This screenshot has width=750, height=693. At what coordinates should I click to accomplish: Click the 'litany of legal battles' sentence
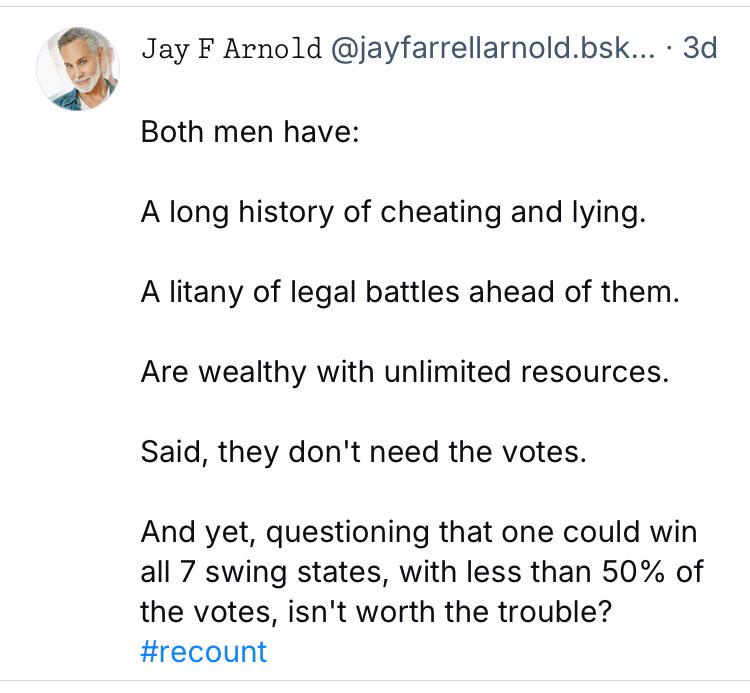(410, 292)
